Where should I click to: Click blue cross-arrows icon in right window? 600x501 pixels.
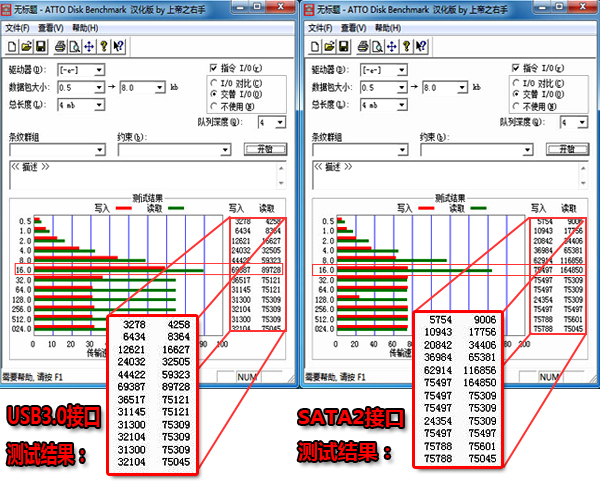point(391,47)
